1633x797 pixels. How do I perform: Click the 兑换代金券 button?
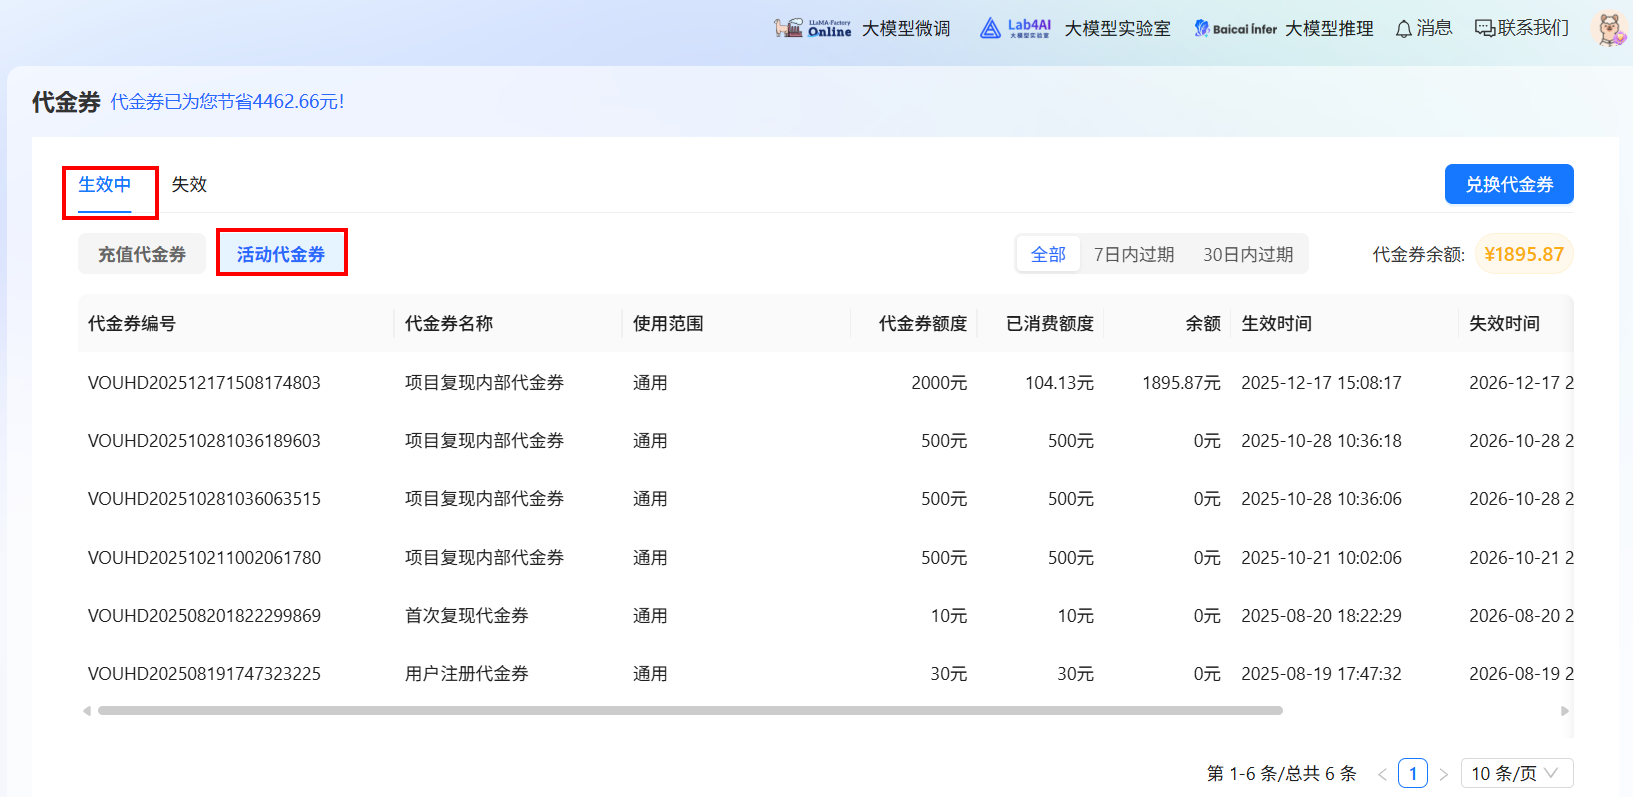coord(1508,185)
